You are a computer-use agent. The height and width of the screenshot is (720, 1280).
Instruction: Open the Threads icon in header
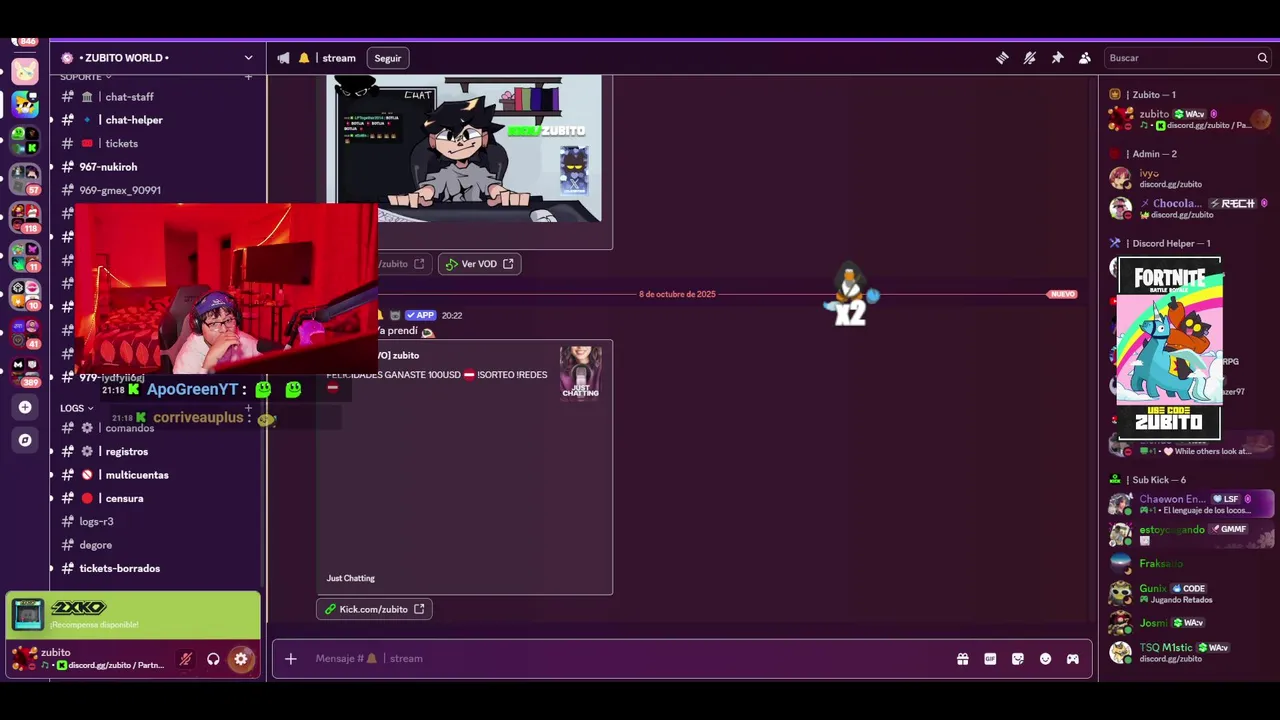tap(1002, 58)
